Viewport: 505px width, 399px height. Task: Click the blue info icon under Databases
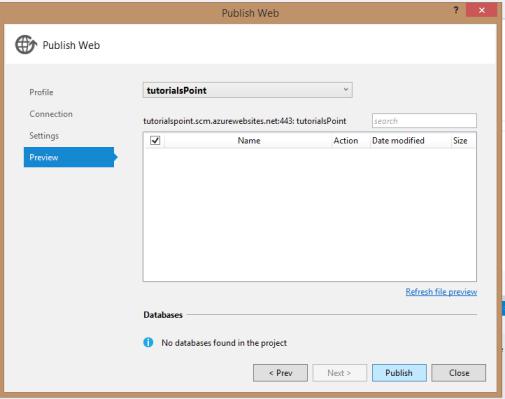tap(148, 342)
